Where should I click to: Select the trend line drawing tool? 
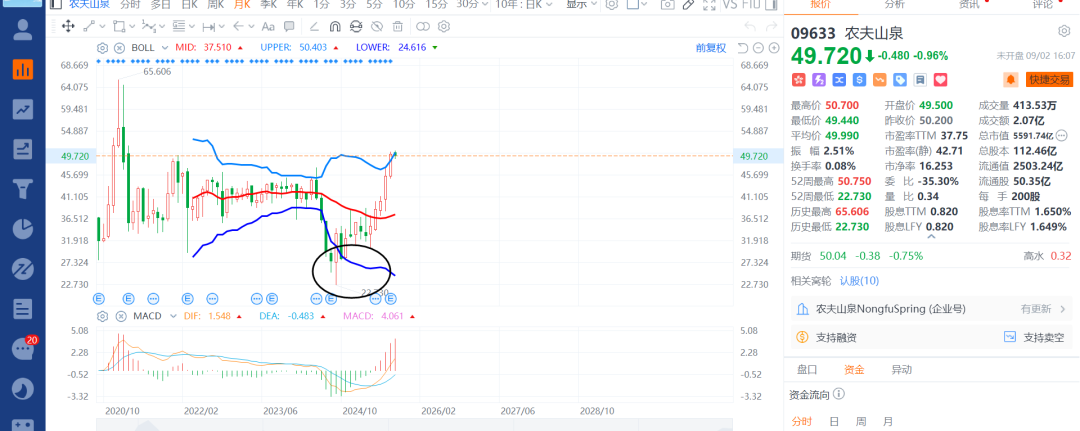pyautogui.click(x=90, y=26)
